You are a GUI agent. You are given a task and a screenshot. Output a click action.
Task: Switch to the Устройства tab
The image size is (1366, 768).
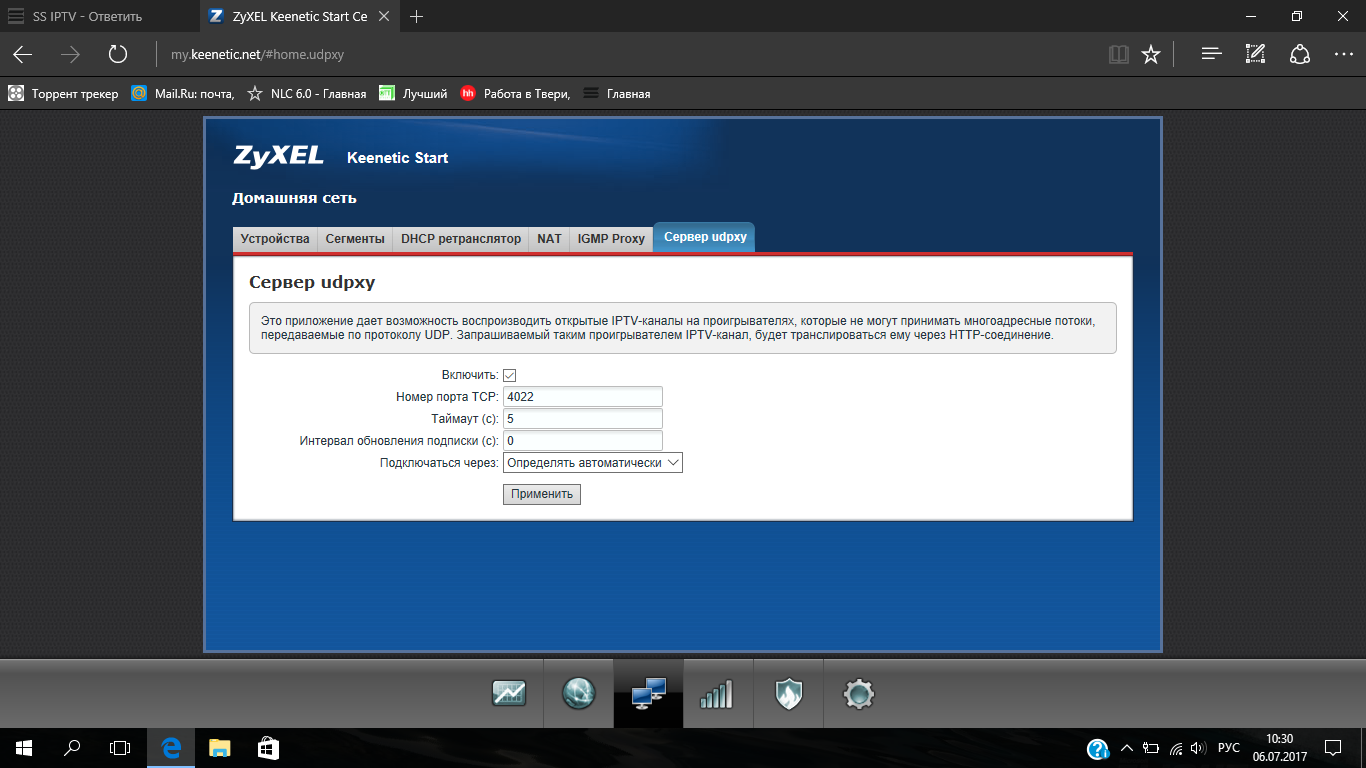275,239
